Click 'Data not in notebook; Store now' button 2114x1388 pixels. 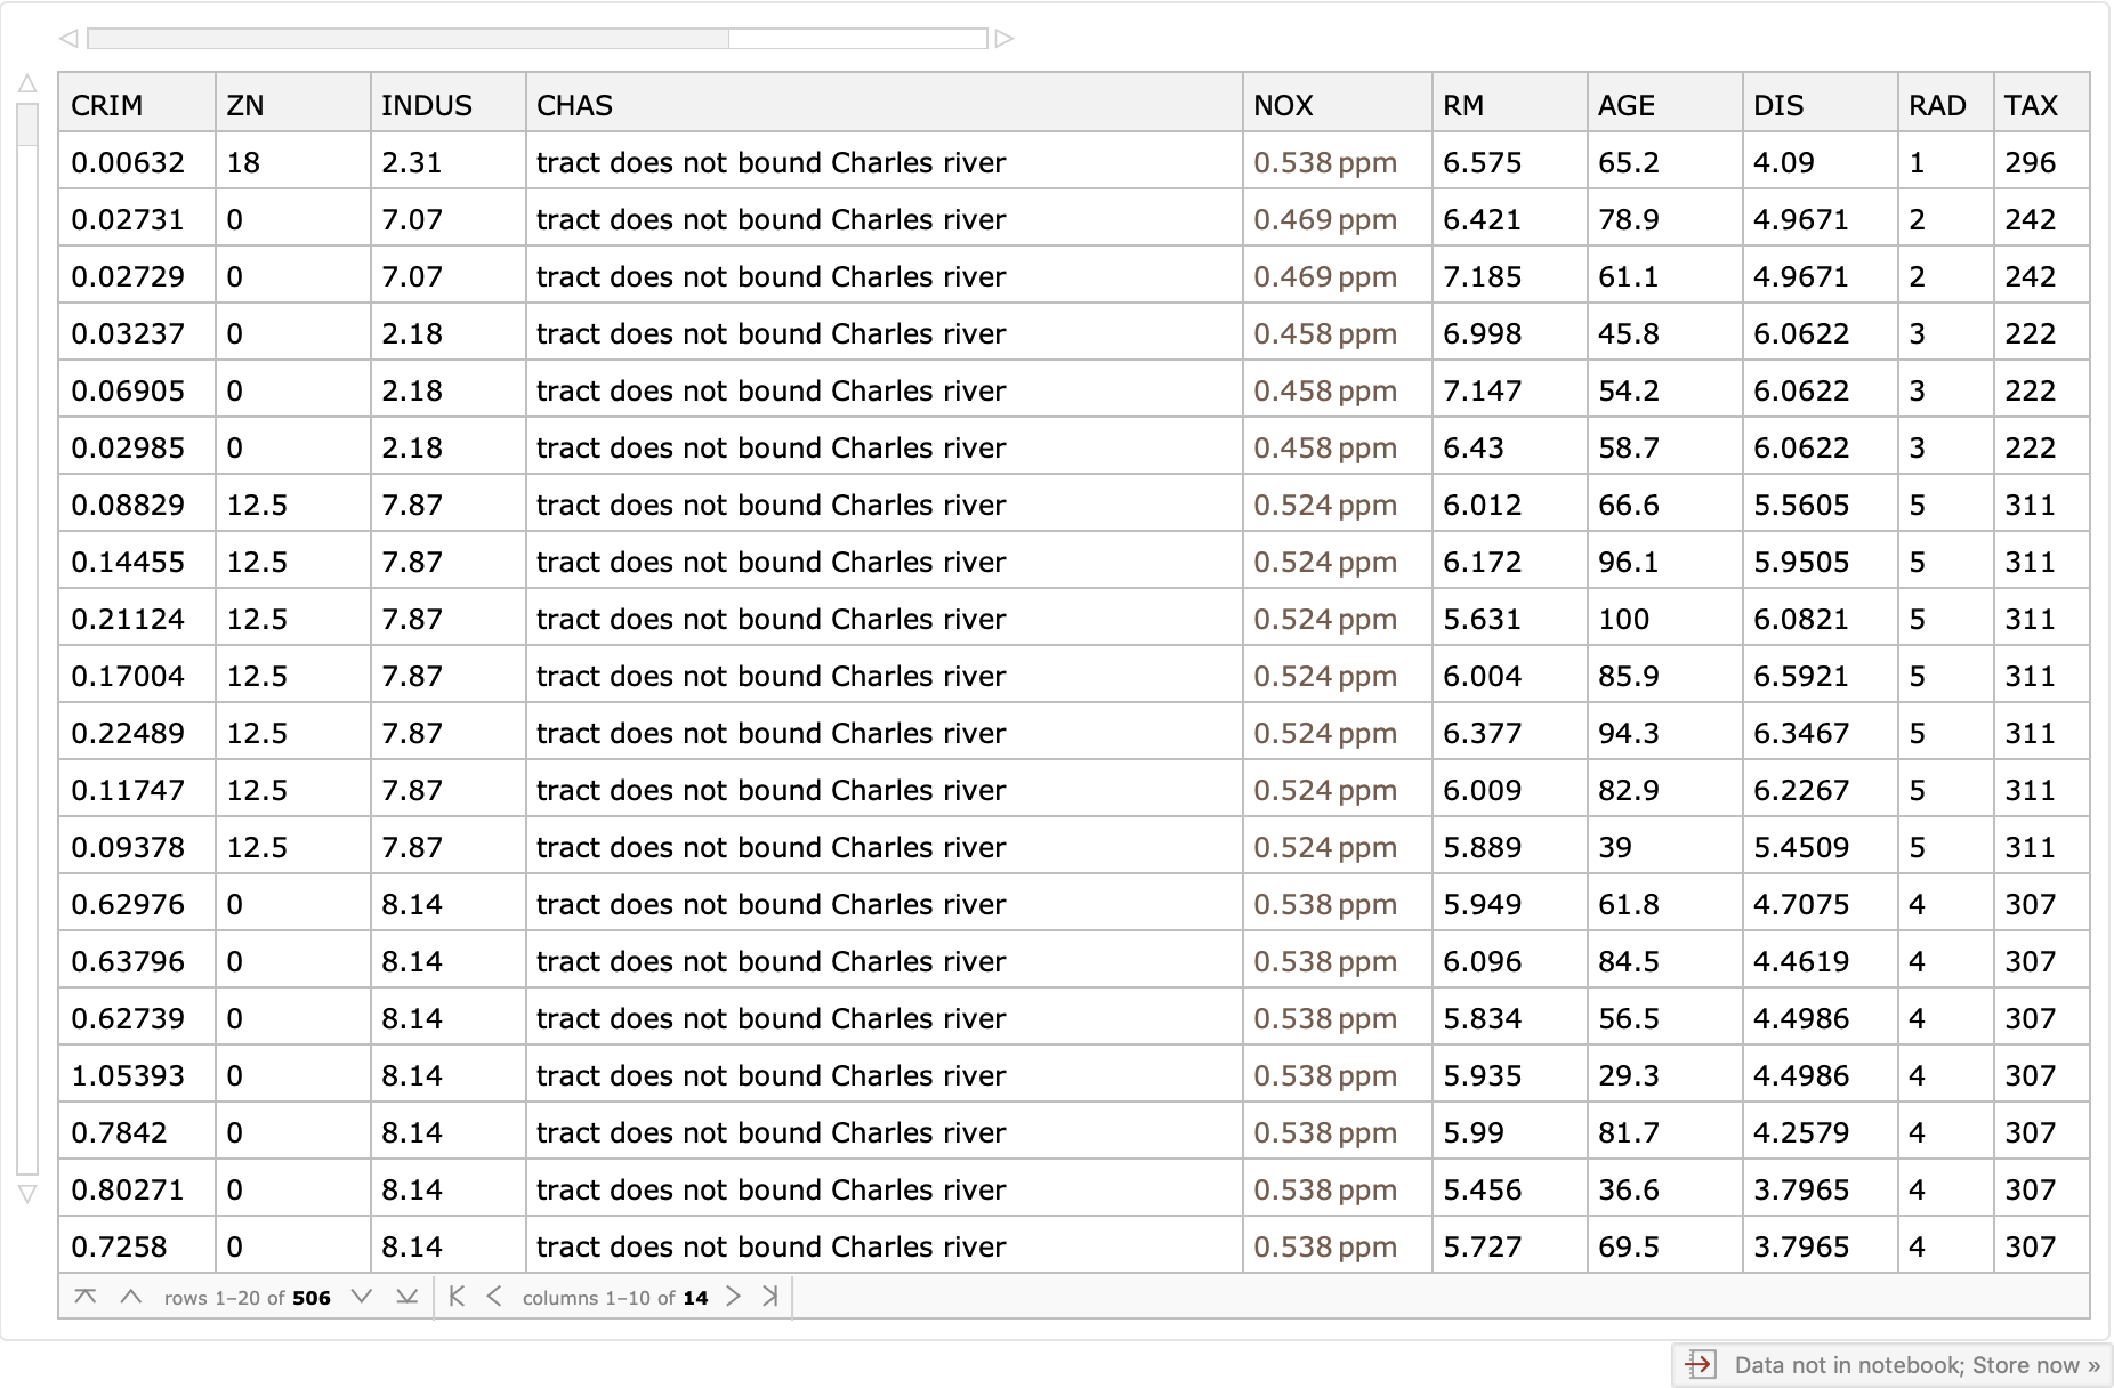(x=1915, y=1365)
